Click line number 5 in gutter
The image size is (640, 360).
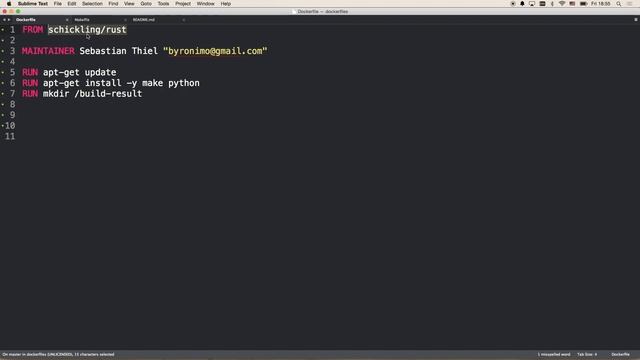[12, 72]
